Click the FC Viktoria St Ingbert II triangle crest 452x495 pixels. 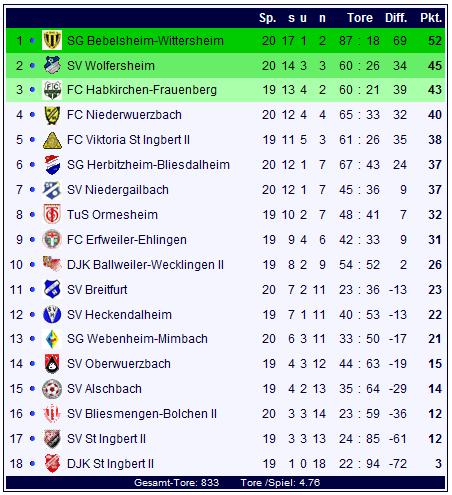pos(52,140)
